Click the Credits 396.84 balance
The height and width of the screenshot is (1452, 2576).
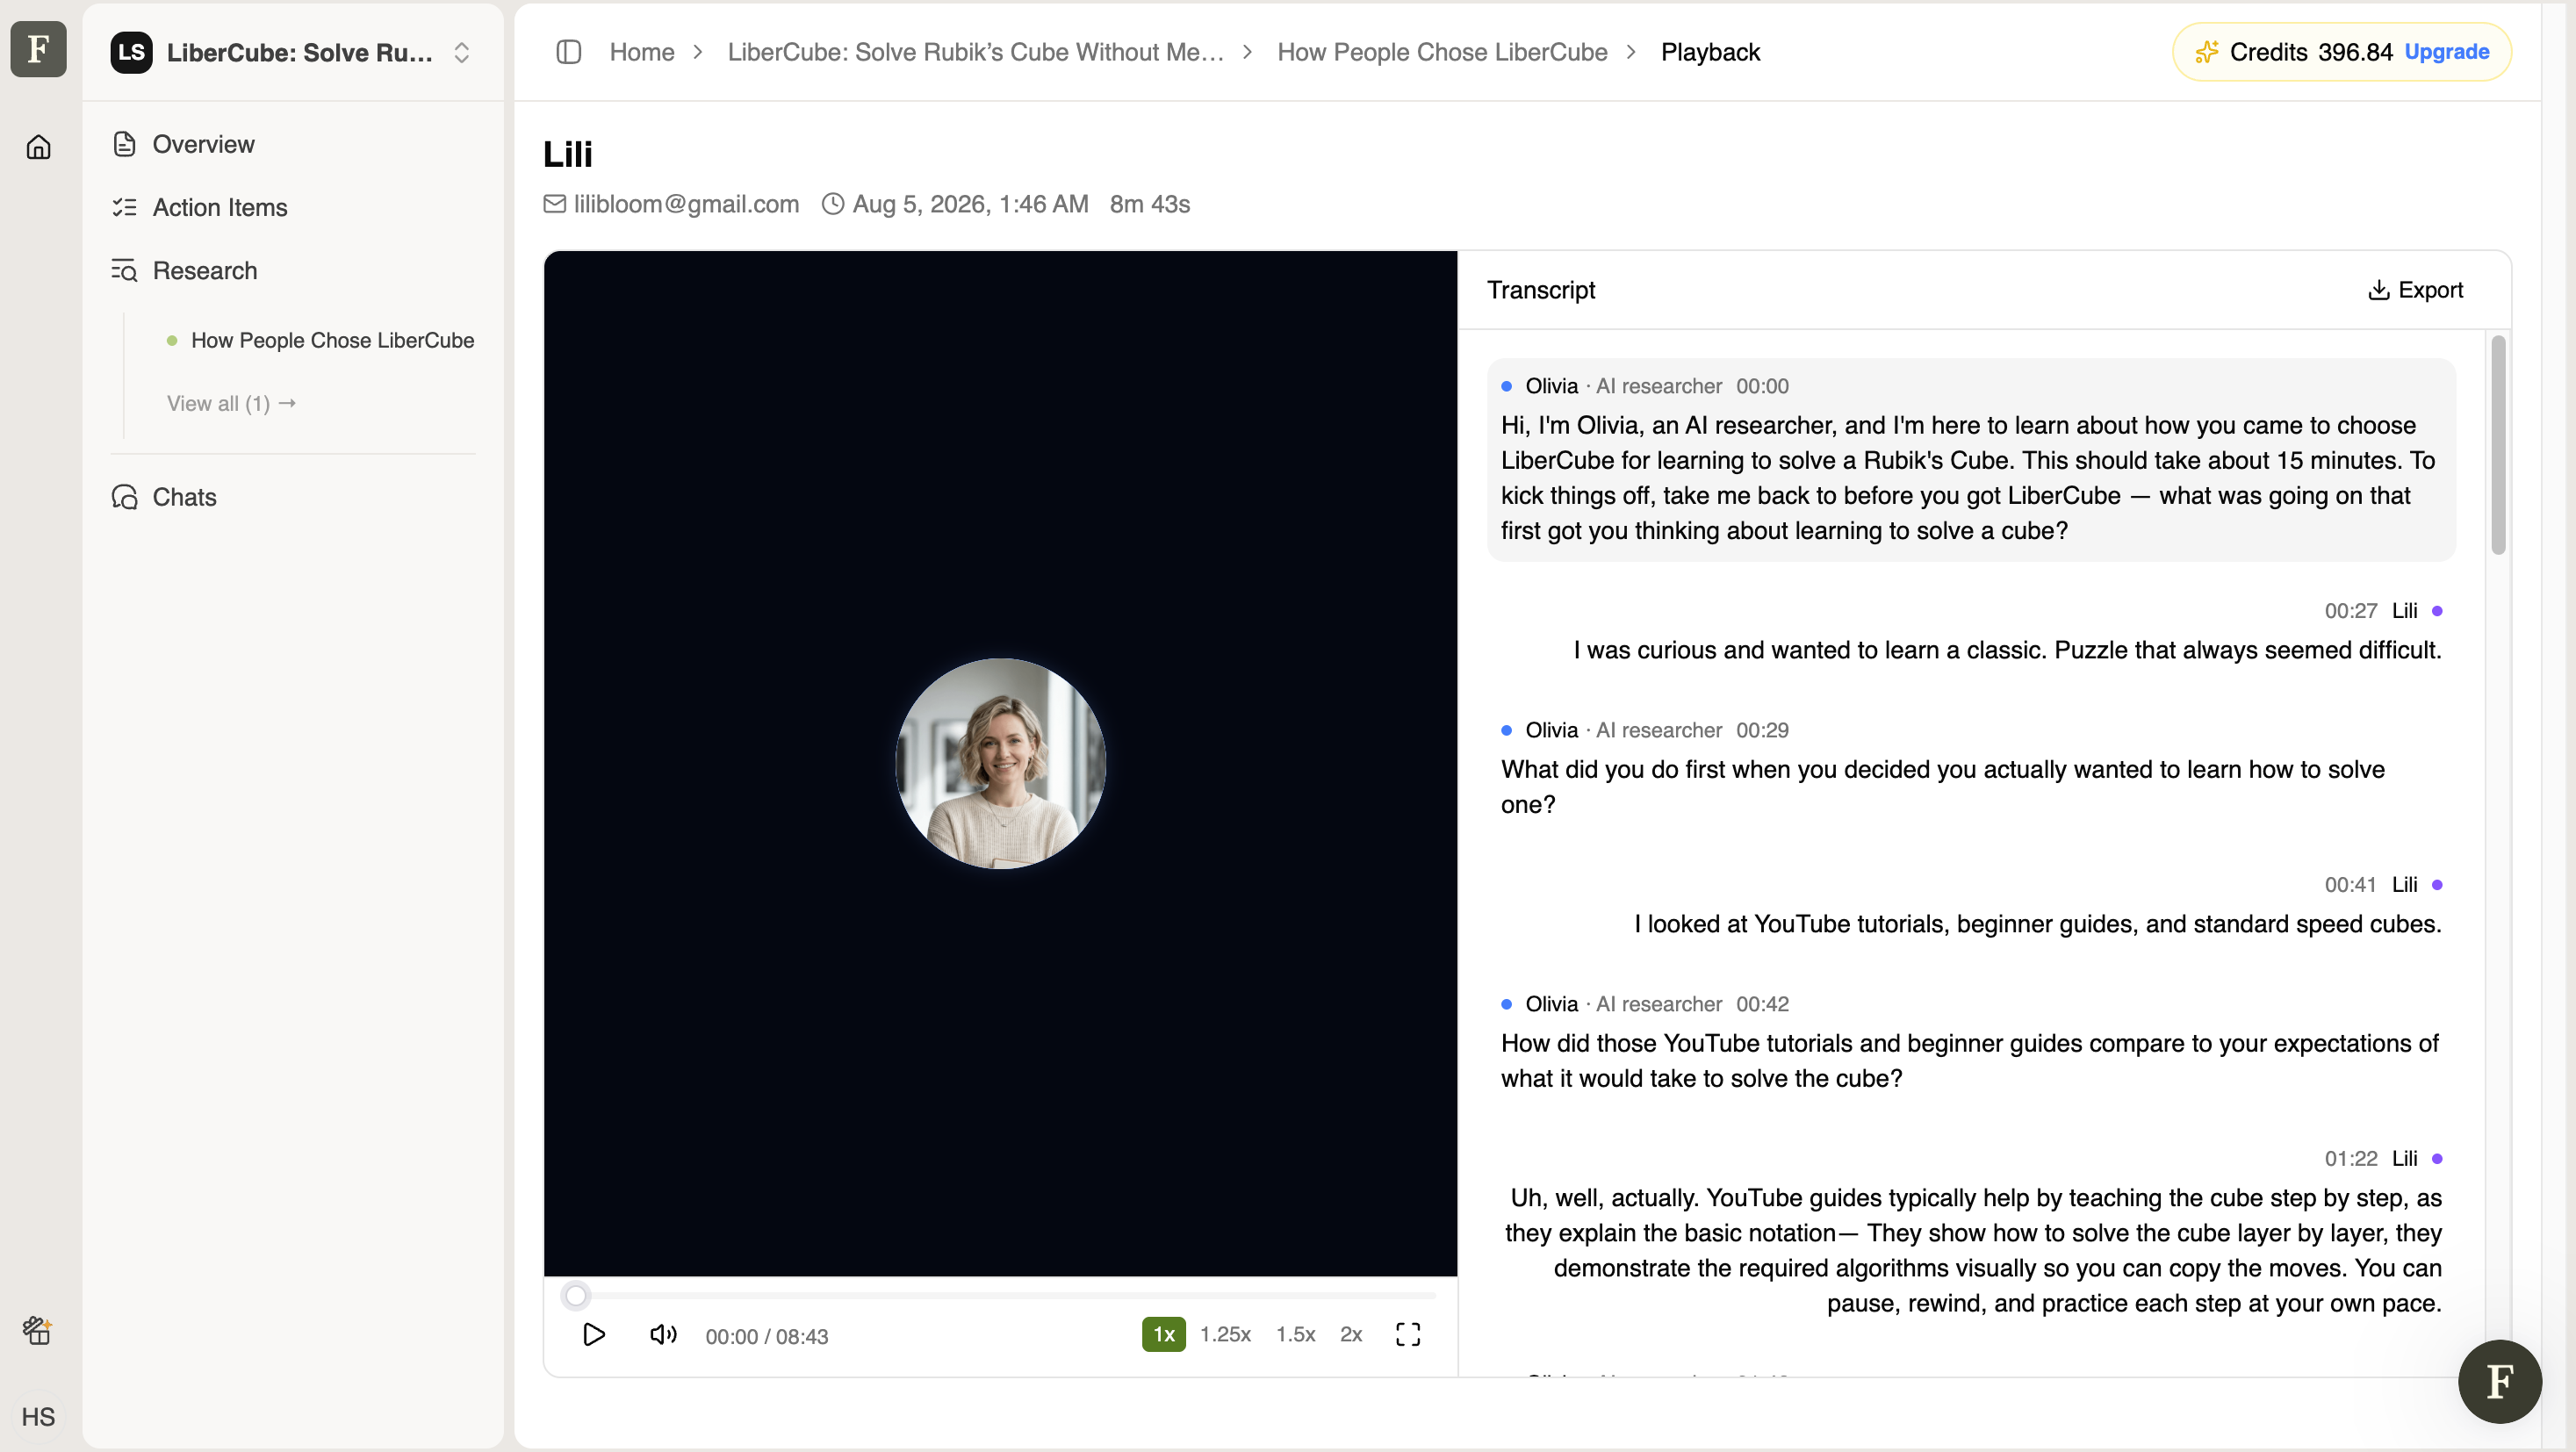coord(2311,52)
